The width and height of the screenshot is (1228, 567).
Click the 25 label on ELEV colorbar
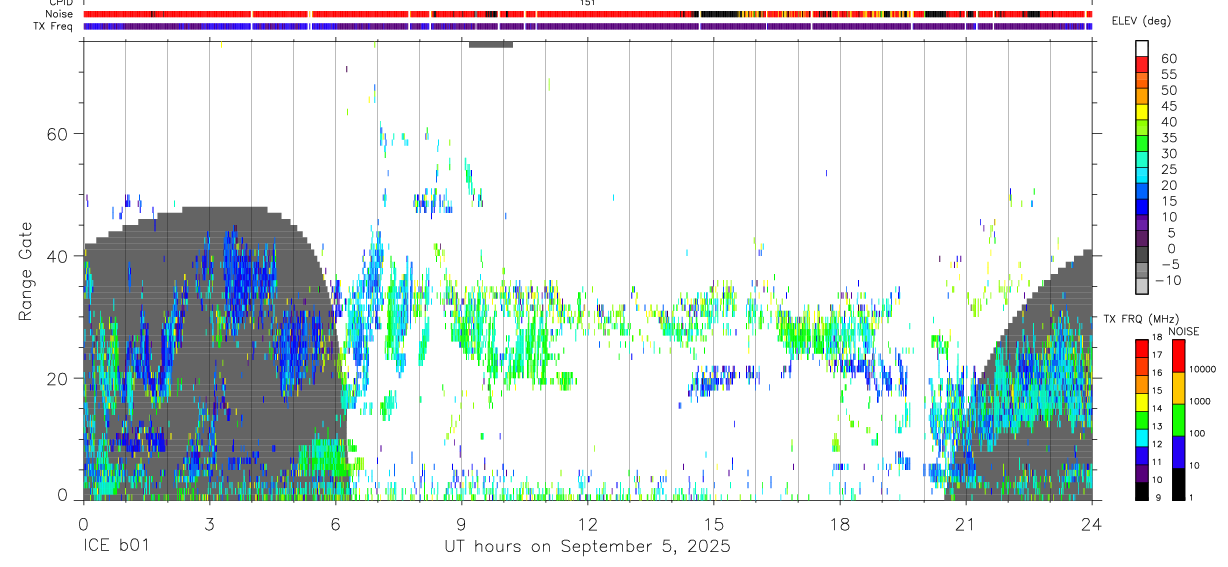click(x=1167, y=170)
